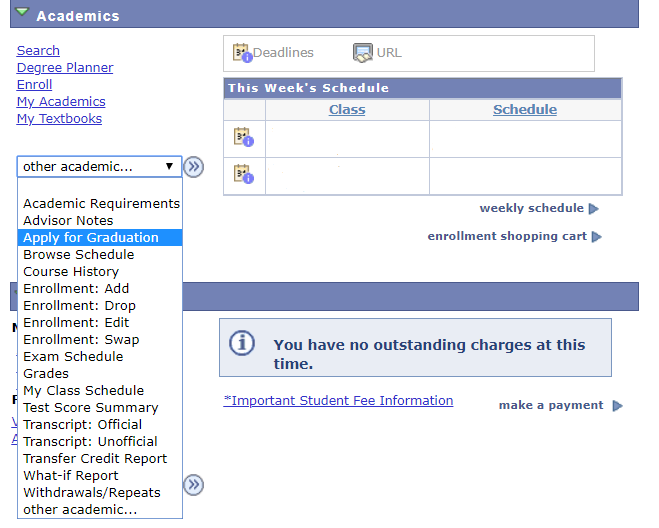This screenshot has height=528, width=659.
Task: Click the Enroll link
Action: pyautogui.click(x=34, y=84)
